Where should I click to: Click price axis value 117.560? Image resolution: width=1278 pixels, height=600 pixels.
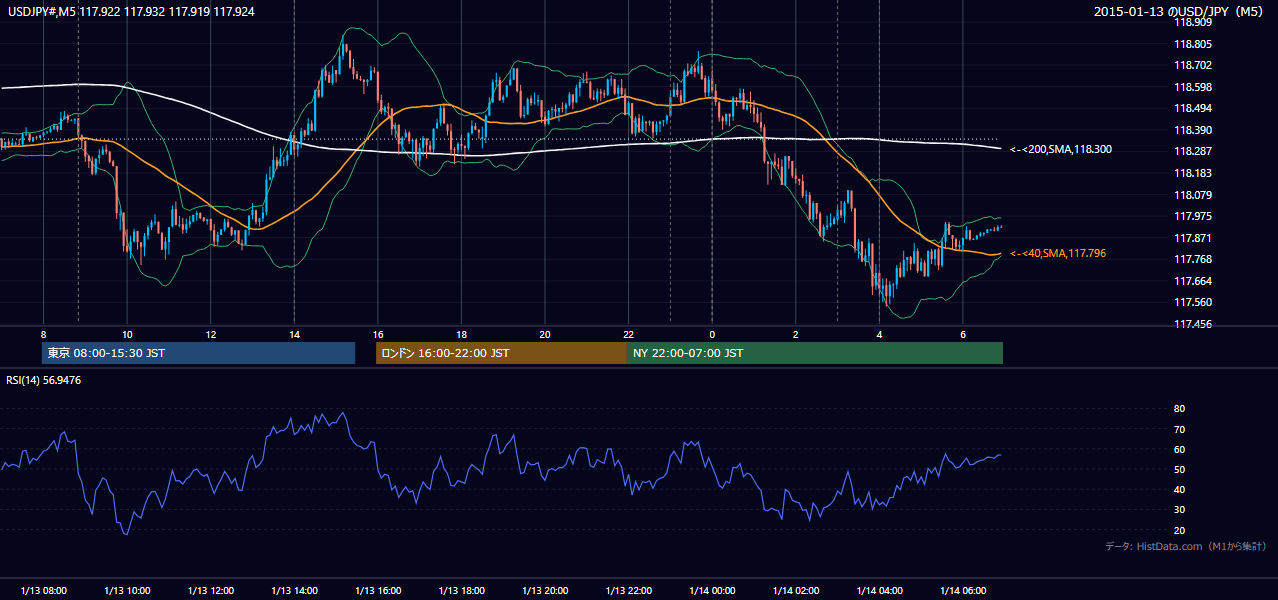pos(1191,302)
